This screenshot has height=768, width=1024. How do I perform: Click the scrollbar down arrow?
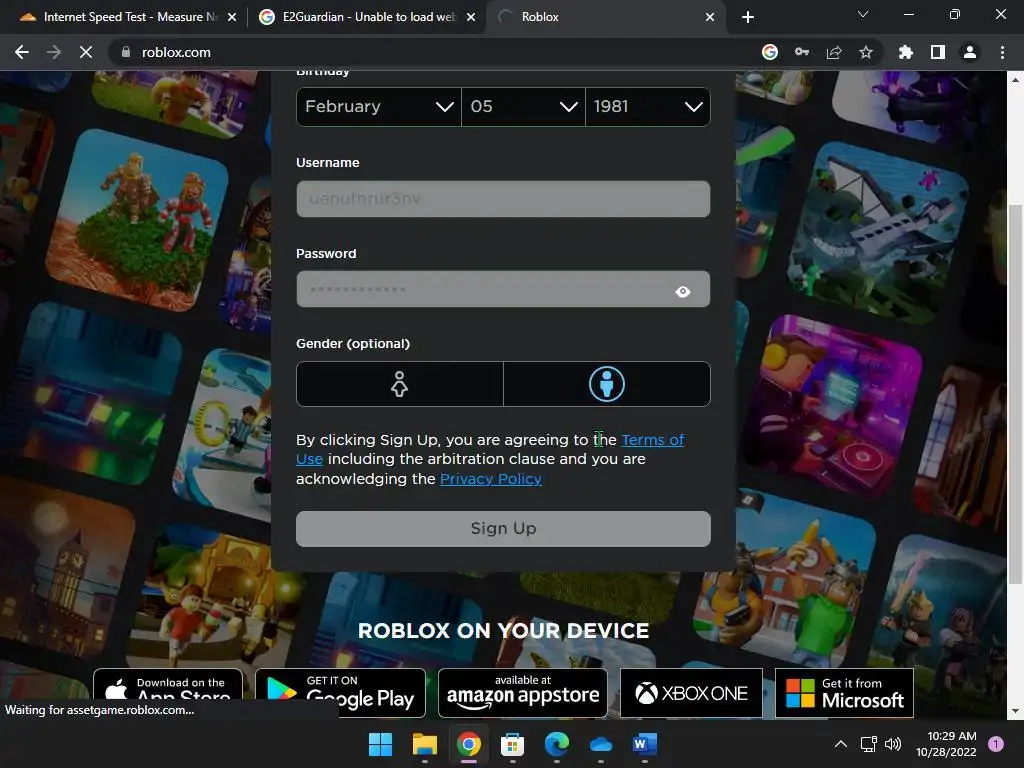tap(1015, 711)
